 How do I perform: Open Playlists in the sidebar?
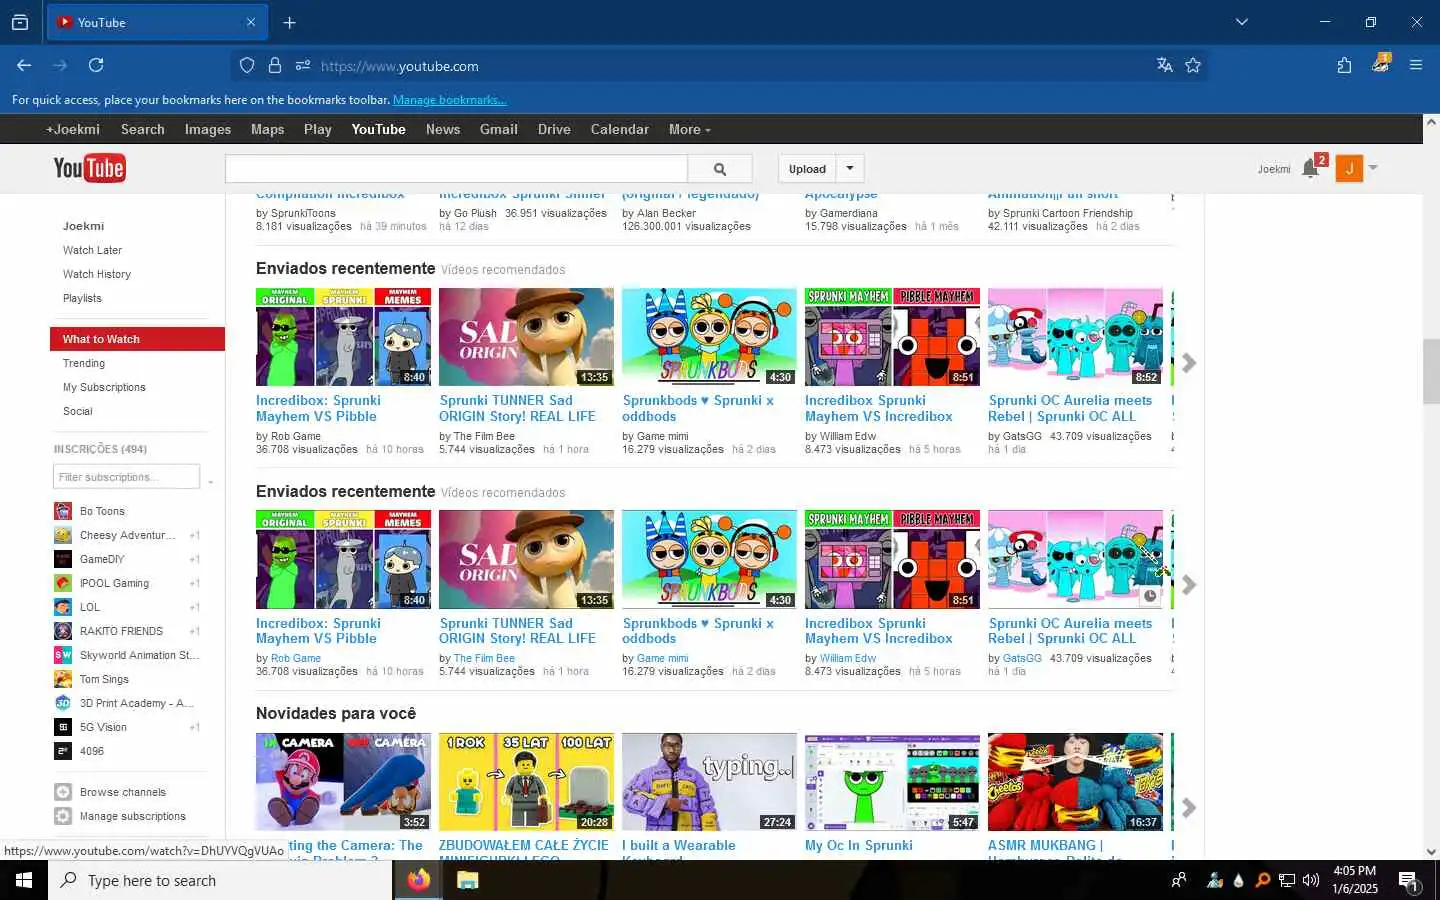tap(82, 298)
